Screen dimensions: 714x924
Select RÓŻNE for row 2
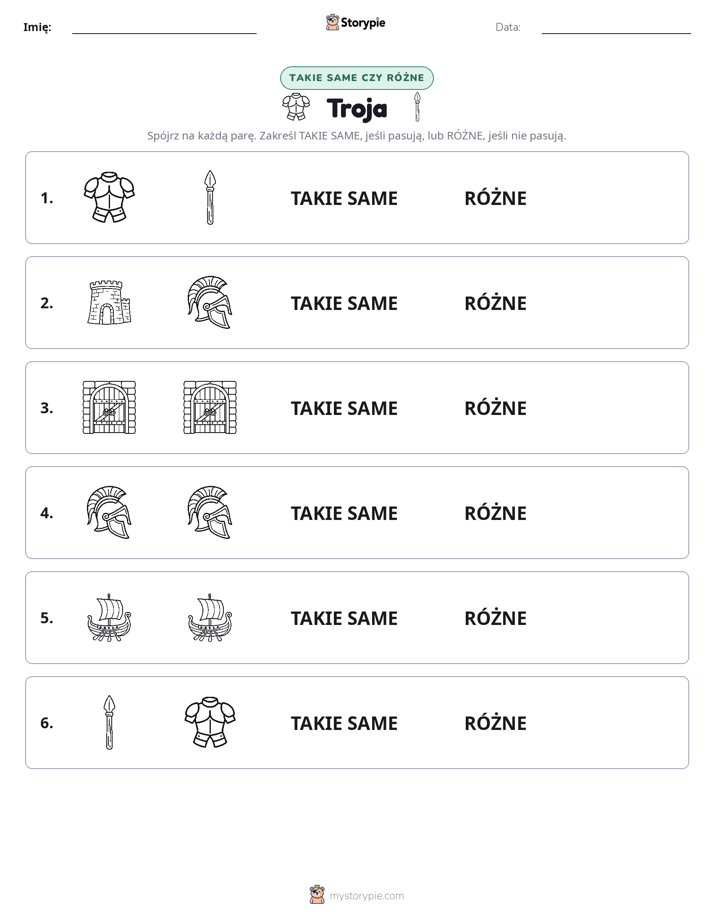495,303
